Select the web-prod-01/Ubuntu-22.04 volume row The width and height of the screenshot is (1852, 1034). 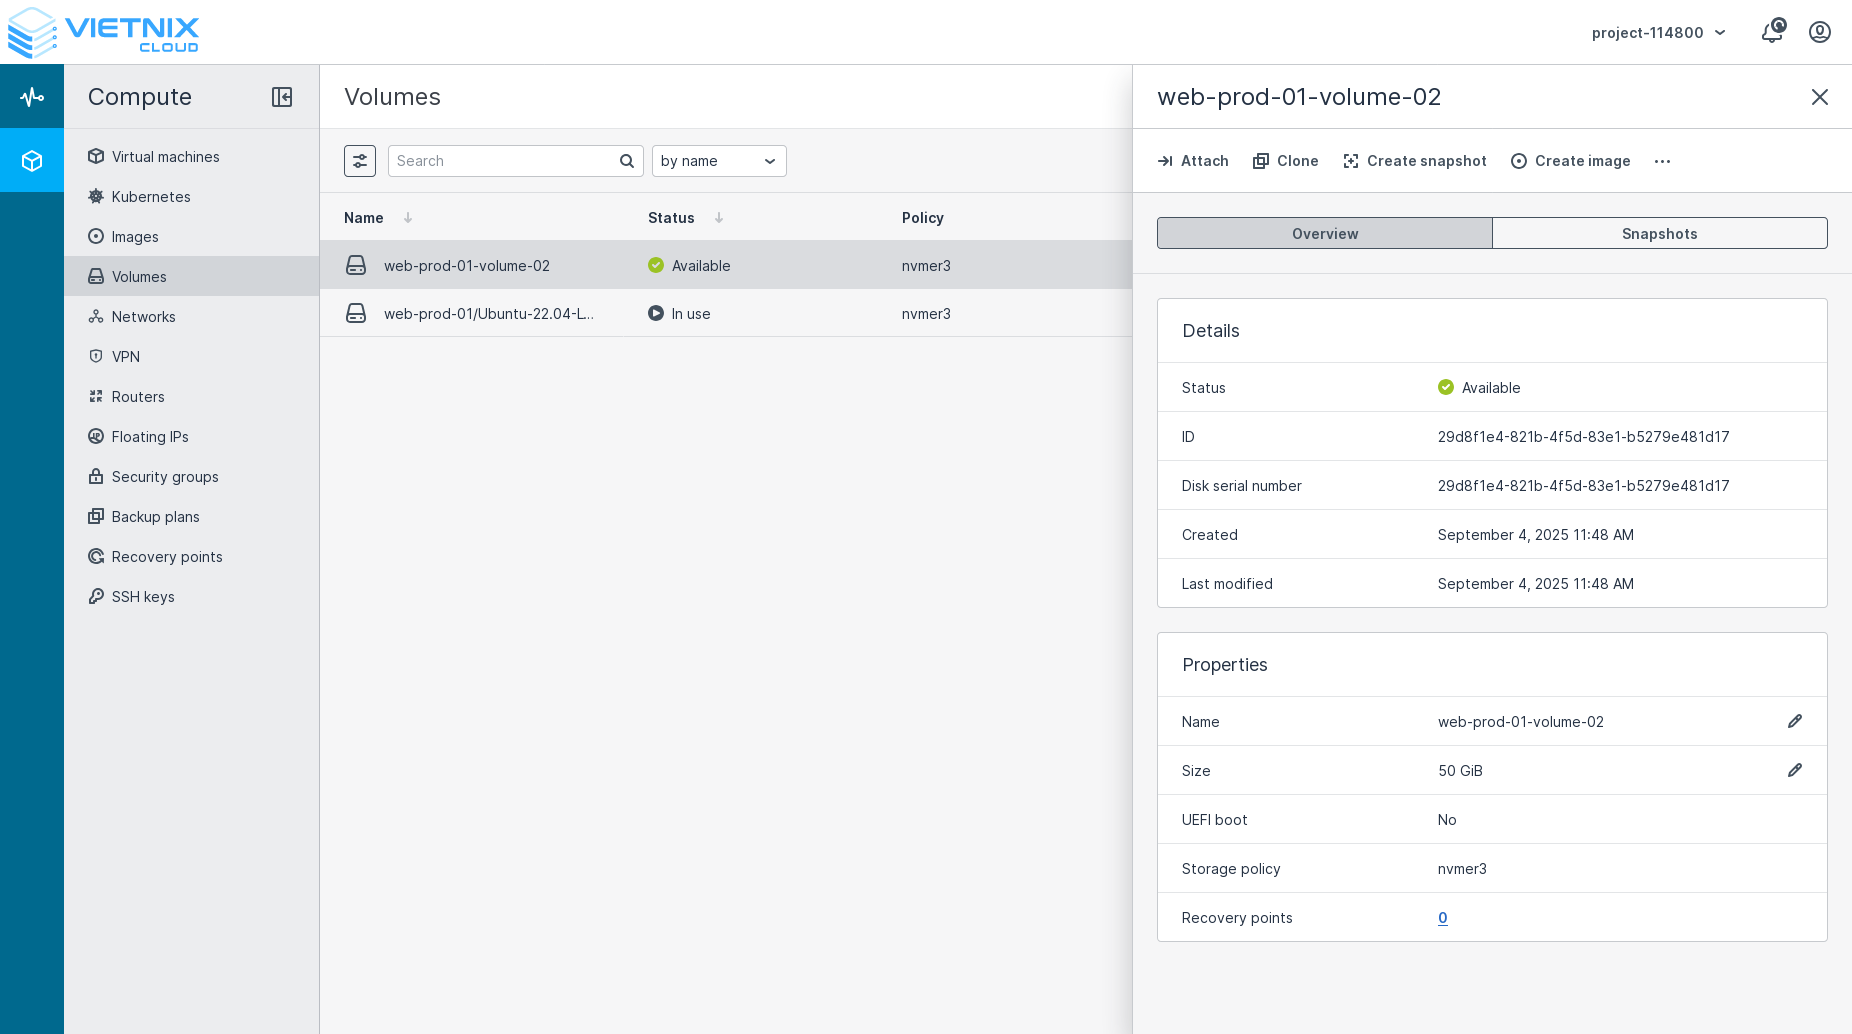(488, 314)
